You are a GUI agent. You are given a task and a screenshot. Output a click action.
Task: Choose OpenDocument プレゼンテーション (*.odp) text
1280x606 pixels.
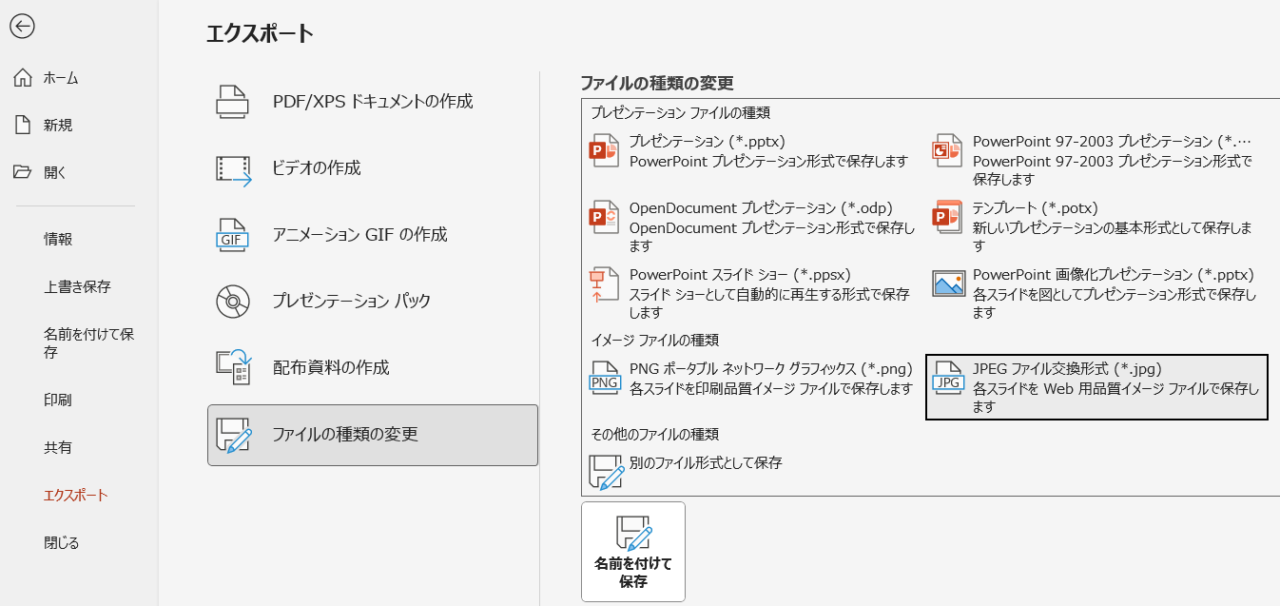pos(761,208)
